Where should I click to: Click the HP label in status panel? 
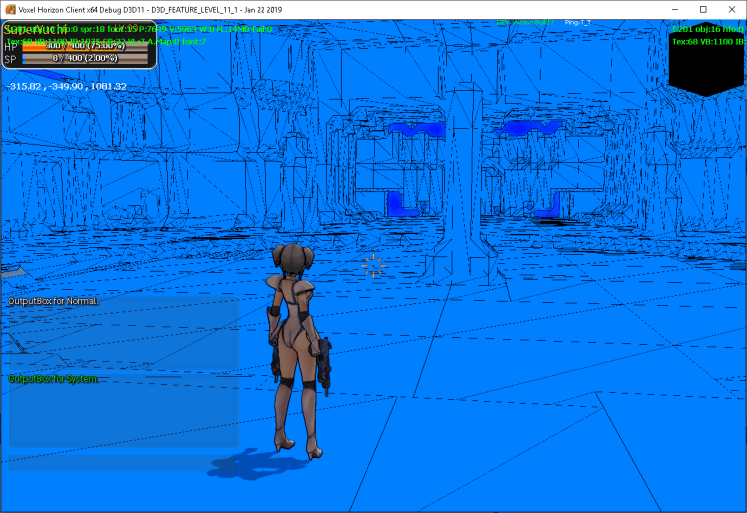(x=11, y=46)
